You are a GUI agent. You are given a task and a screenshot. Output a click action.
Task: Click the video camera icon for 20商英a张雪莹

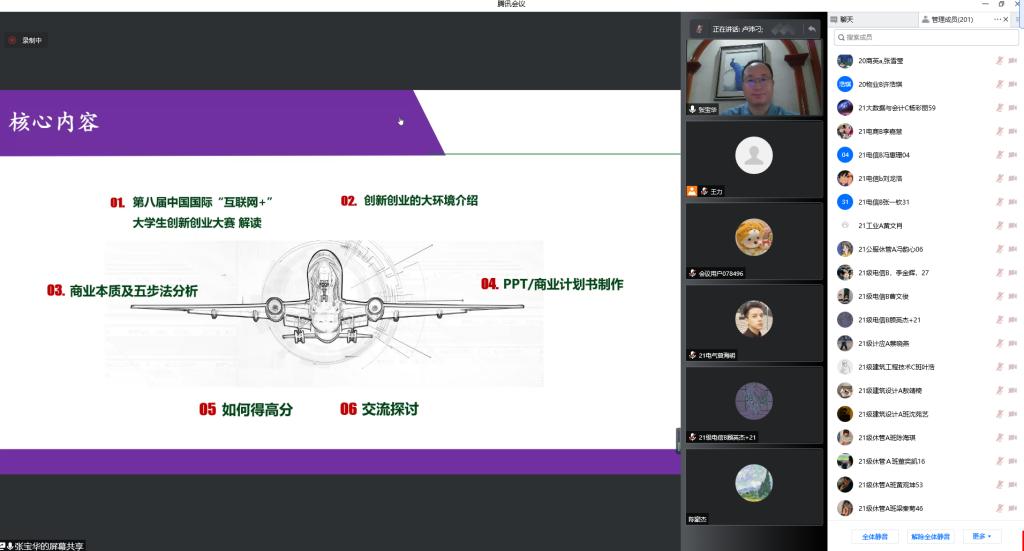[1013, 60]
